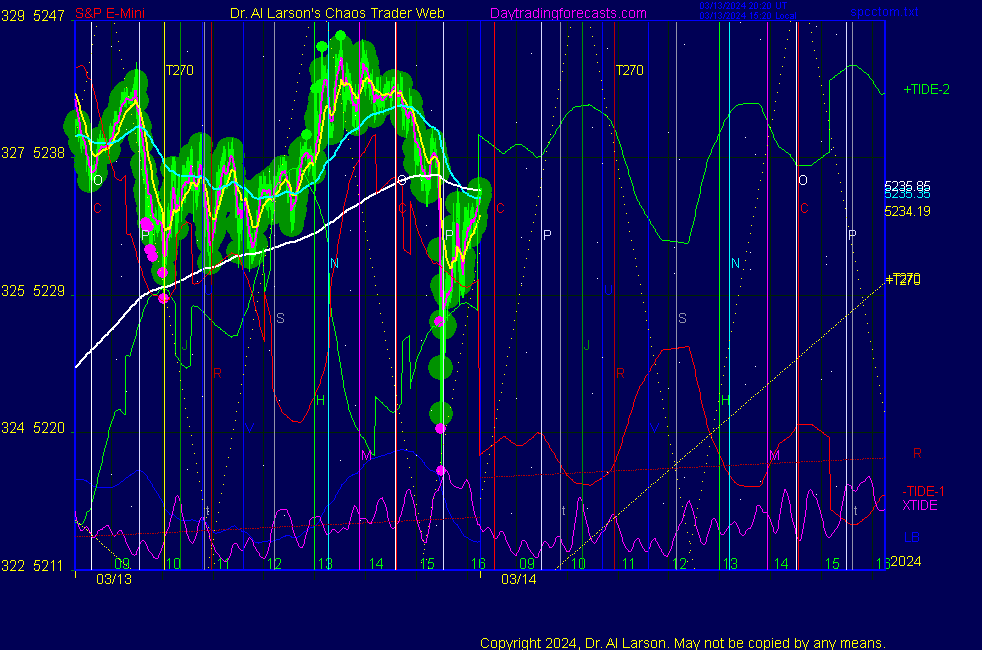Select the green +TIDE-2 legend label
982x650 pixels.
(926, 90)
